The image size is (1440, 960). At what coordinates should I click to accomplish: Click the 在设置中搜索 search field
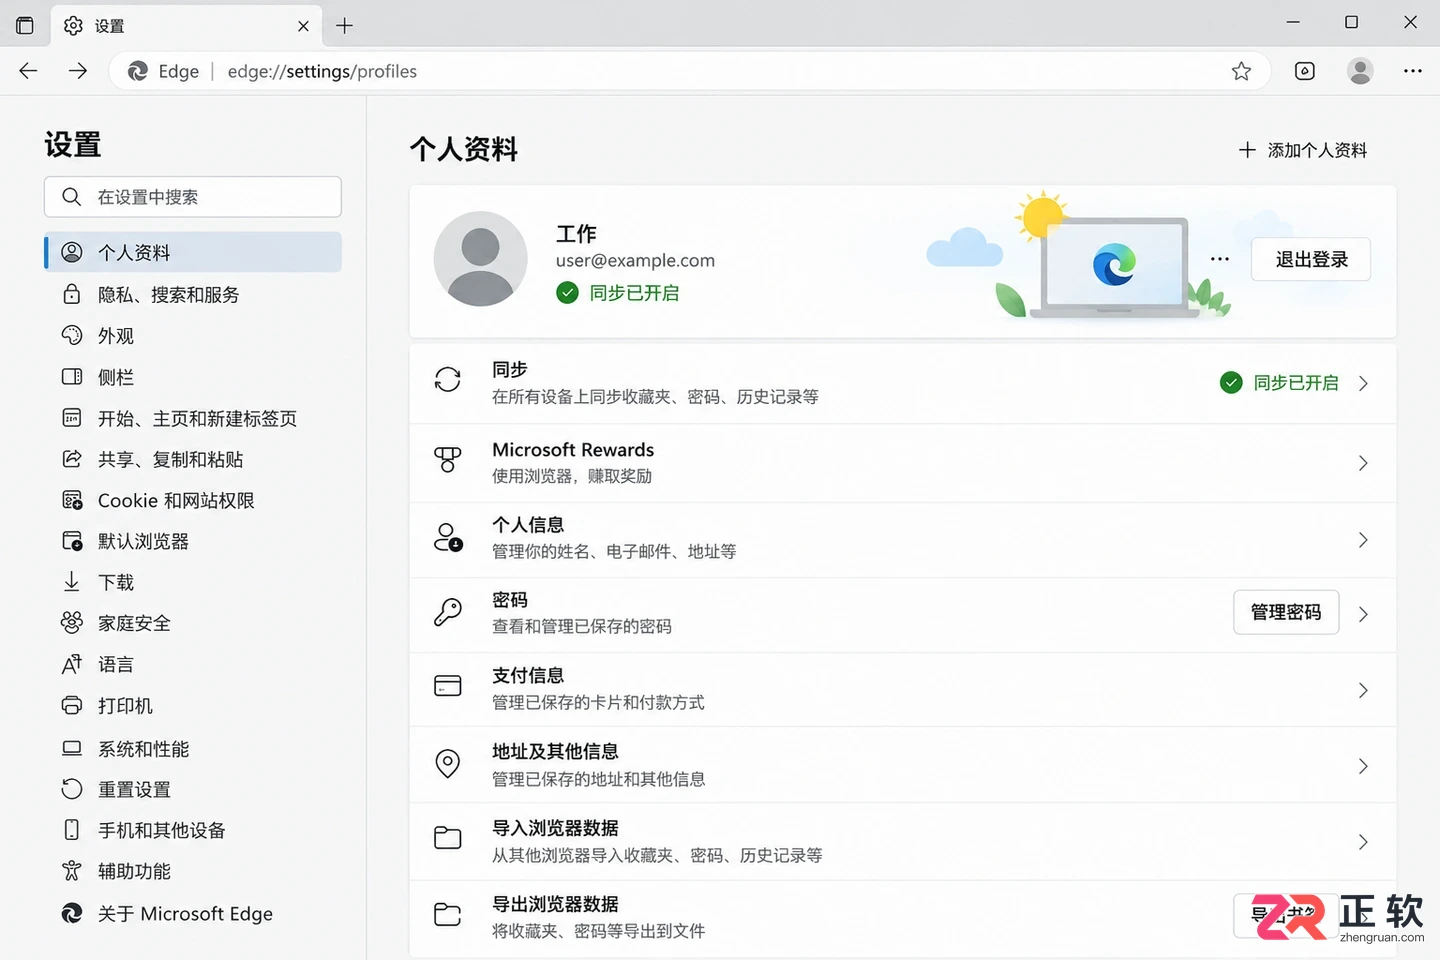(193, 197)
